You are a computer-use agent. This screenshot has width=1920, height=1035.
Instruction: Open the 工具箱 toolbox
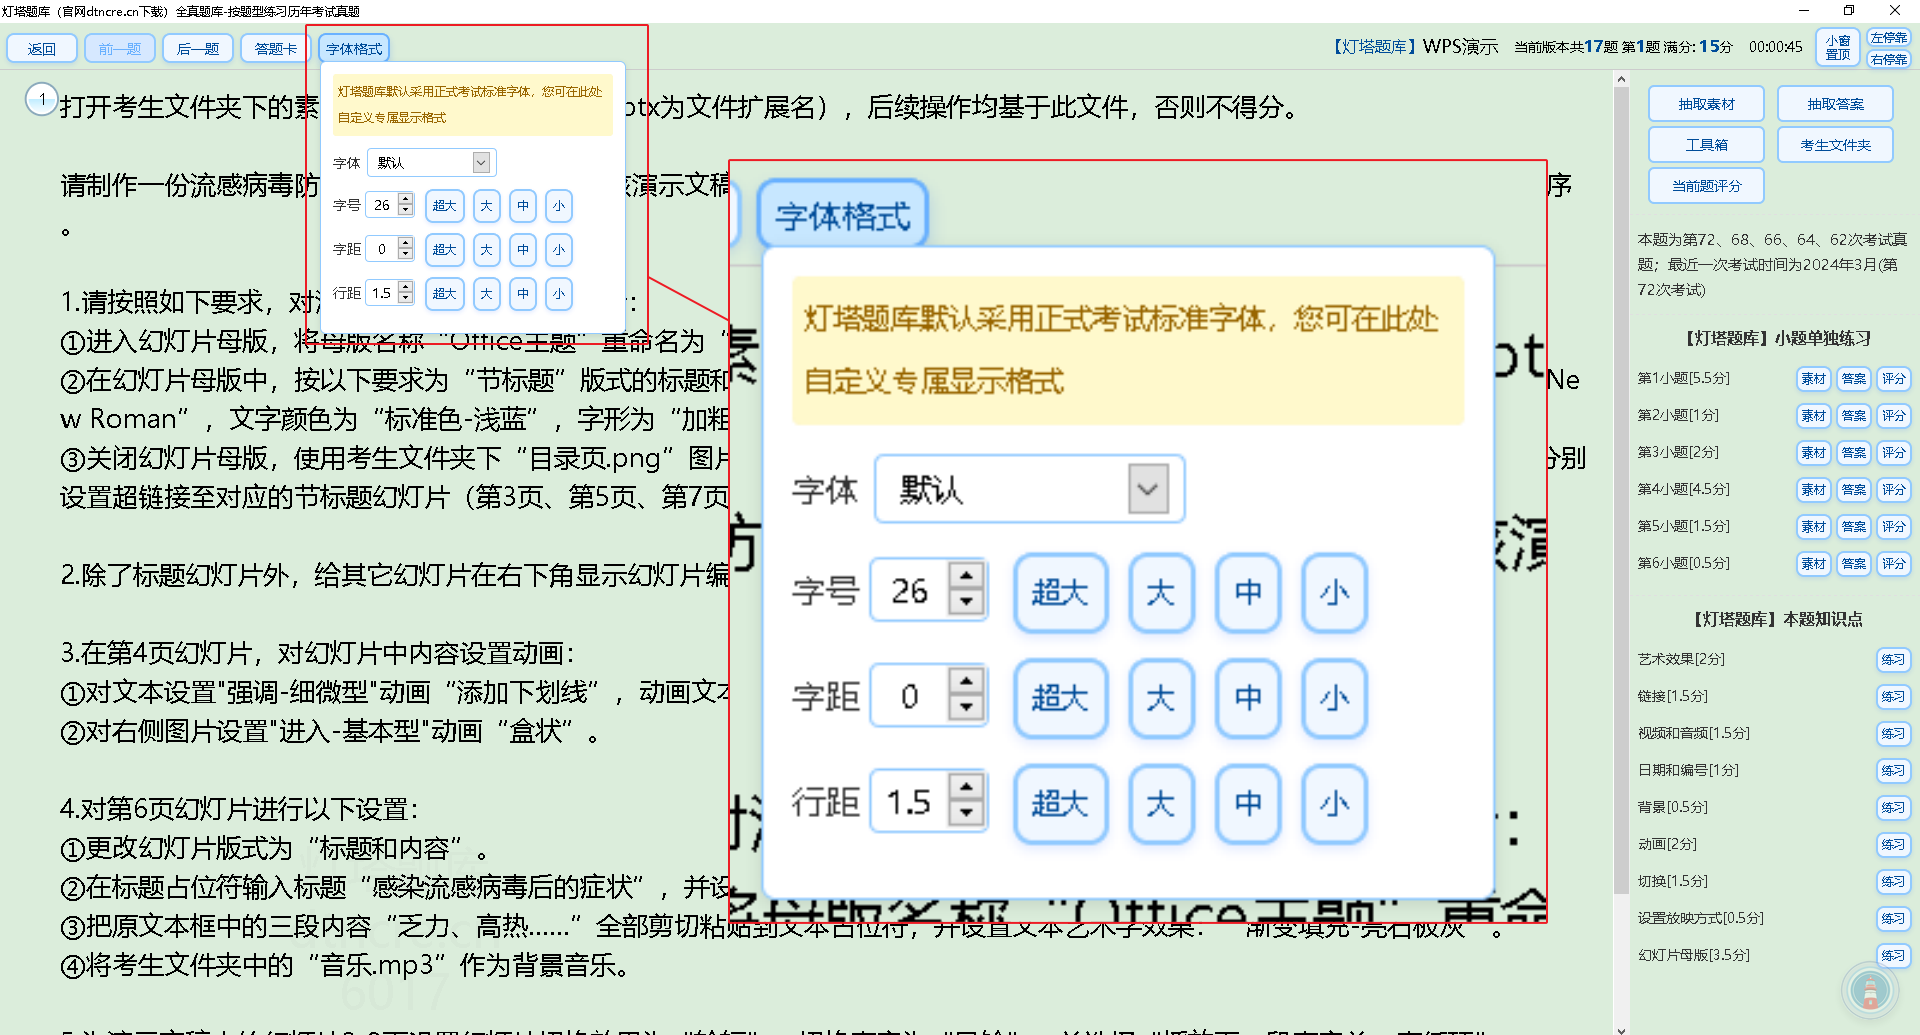1706,145
